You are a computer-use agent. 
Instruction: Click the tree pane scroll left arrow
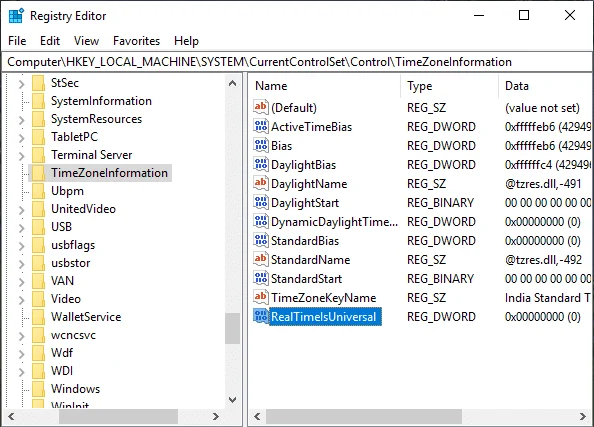(x=11, y=416)
